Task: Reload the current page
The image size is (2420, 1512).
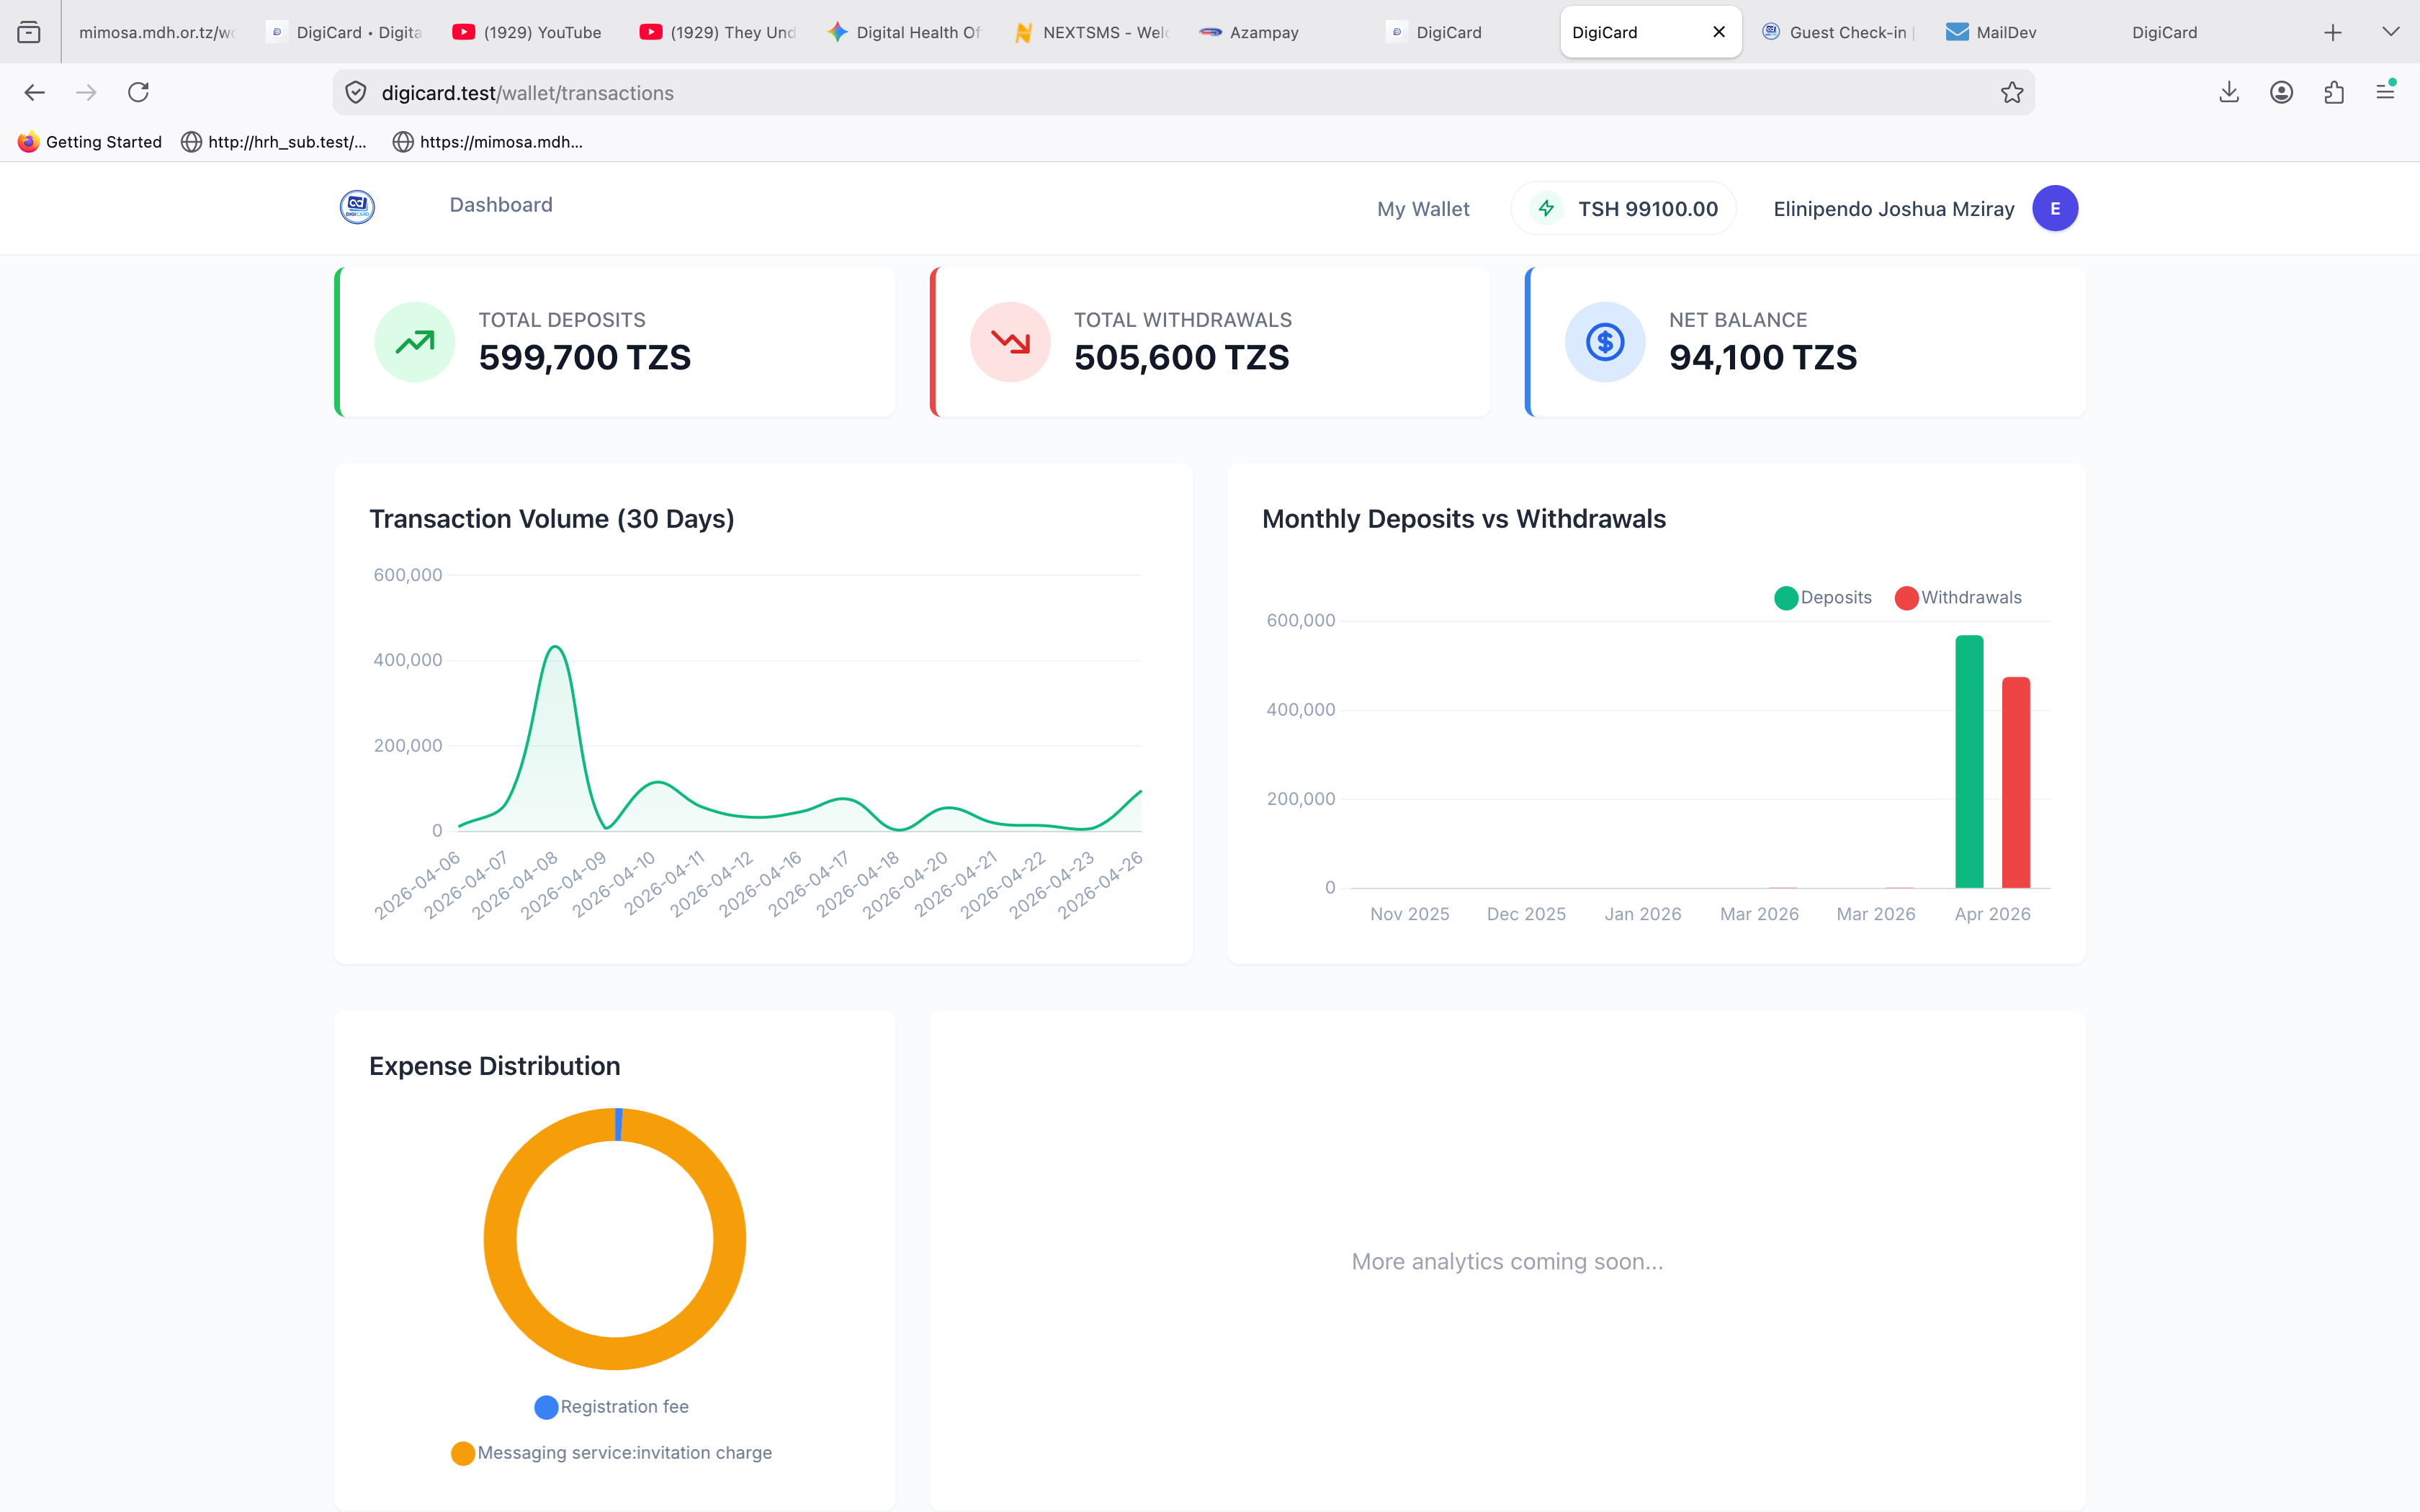Action: 139,93
